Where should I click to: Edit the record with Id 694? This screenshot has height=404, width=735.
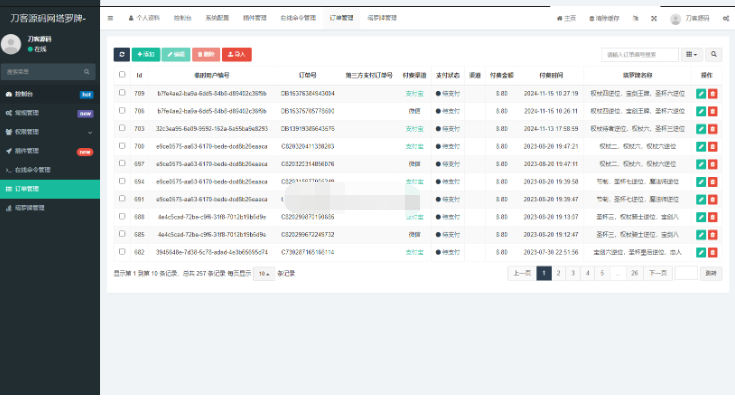point(701,182)
